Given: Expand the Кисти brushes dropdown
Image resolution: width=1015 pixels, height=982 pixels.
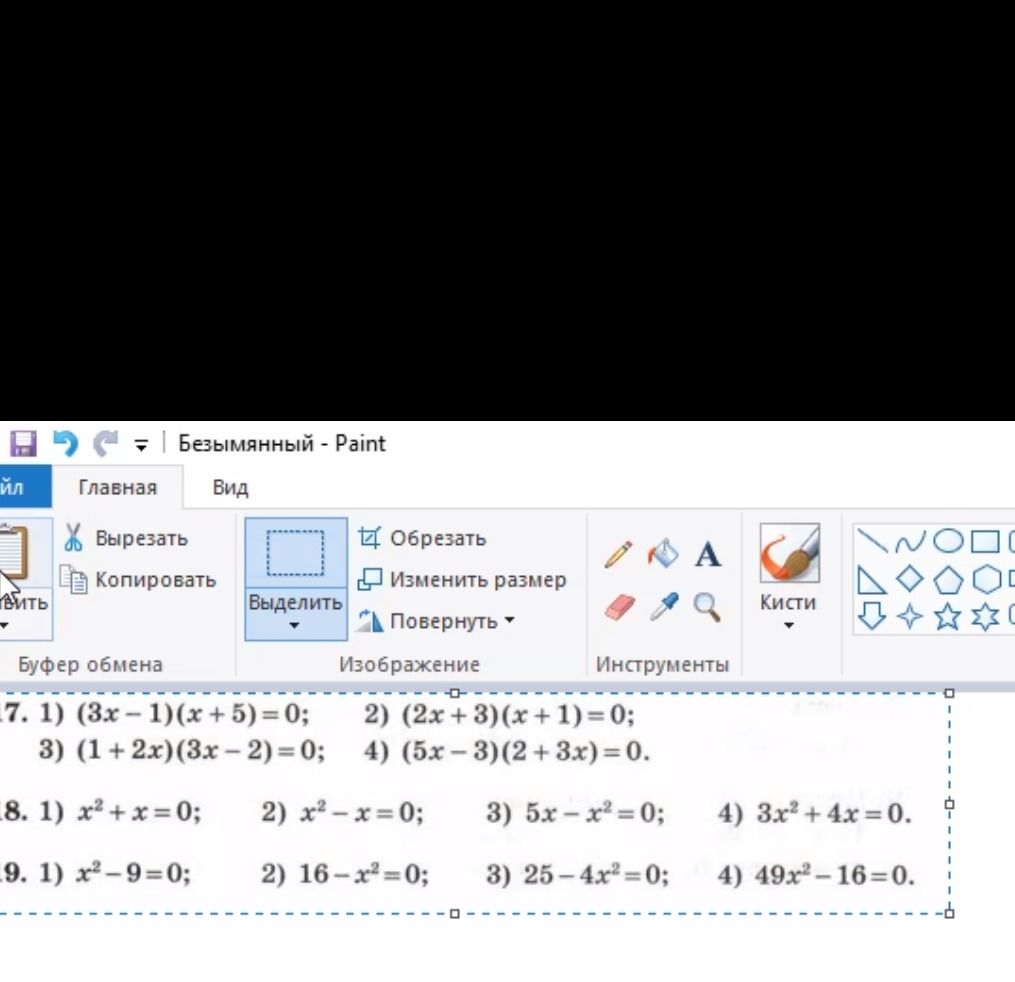Looking at the screenshot, I should tap(788, 625).
